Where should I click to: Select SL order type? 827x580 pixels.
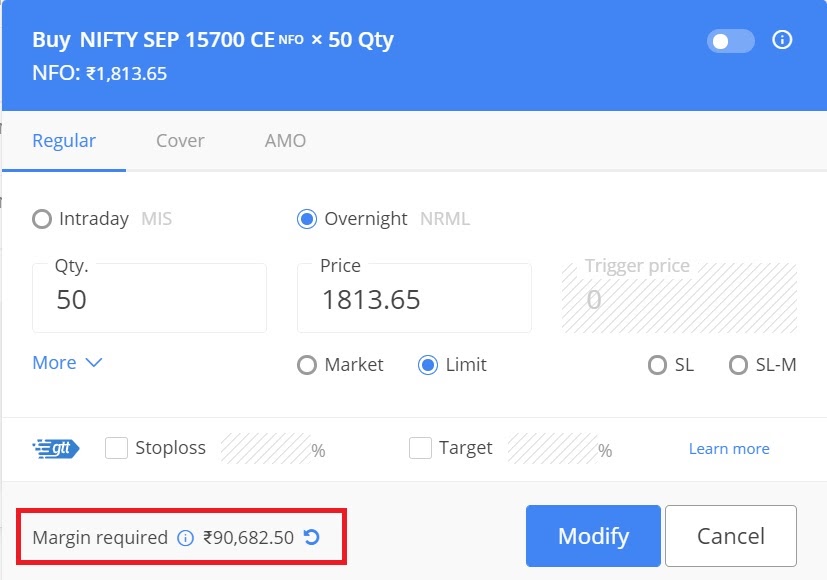pos(657,365)
